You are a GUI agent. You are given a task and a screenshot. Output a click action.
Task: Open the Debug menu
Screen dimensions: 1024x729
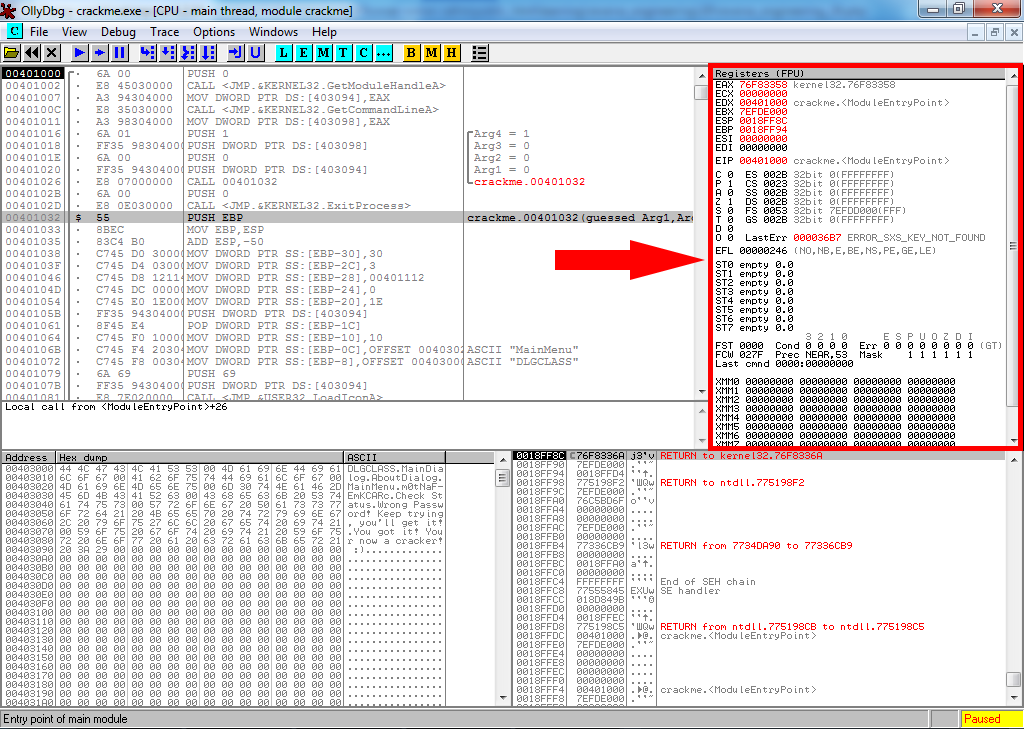point(118,32)
